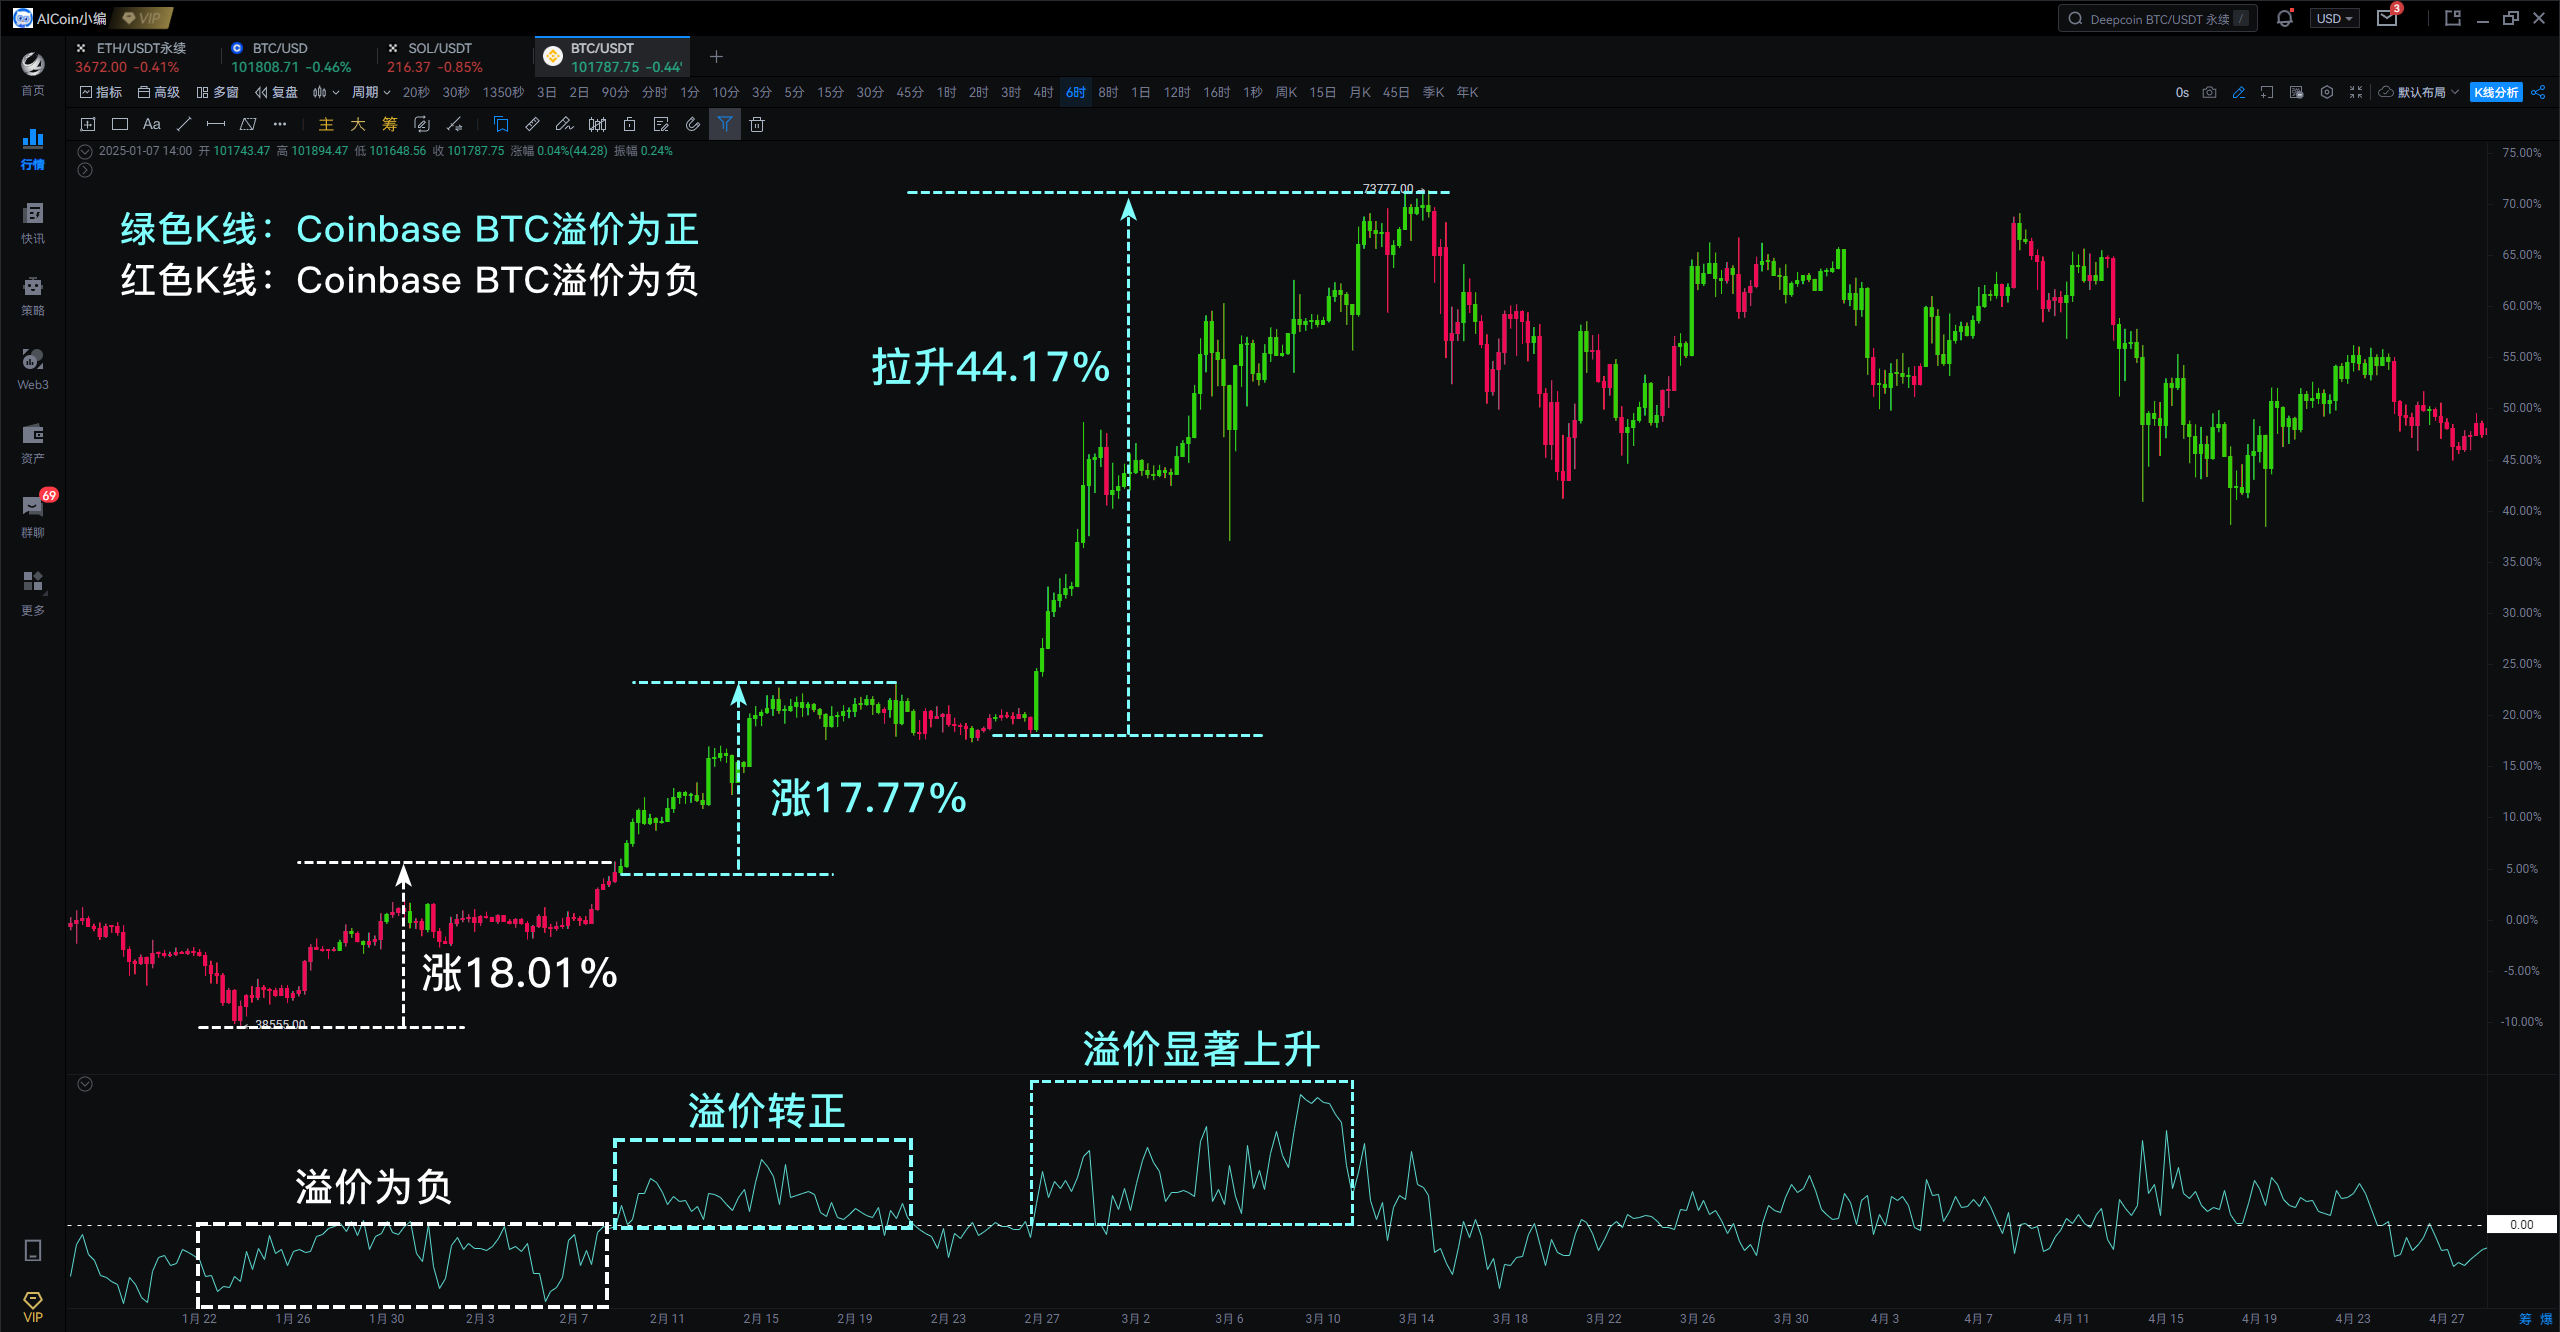Select the 15分 timeframe

tap(830, 92)
